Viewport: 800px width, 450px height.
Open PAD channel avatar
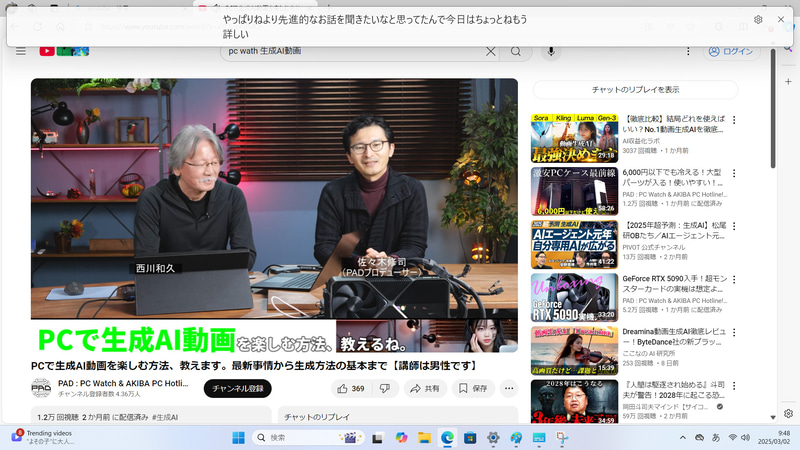click(41, 388)
